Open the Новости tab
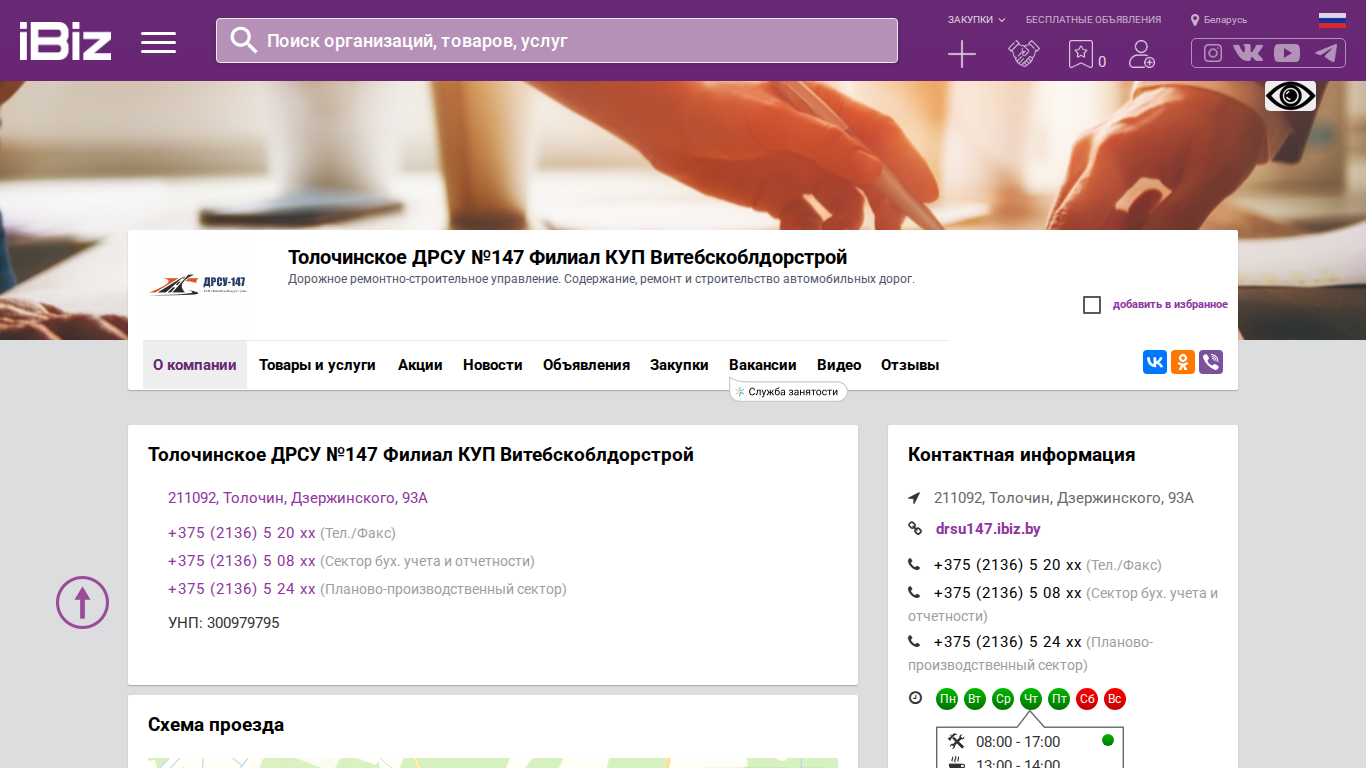 (493, 365)
